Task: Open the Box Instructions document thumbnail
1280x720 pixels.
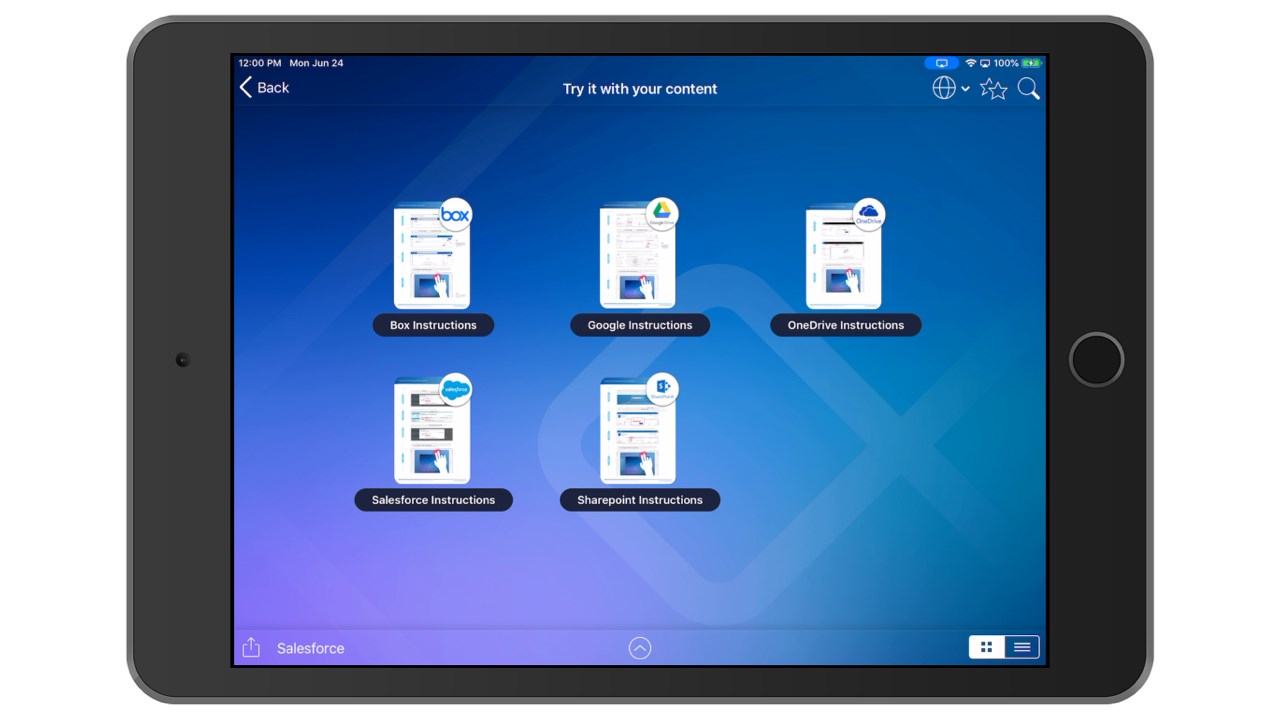Action: [432, 258]
